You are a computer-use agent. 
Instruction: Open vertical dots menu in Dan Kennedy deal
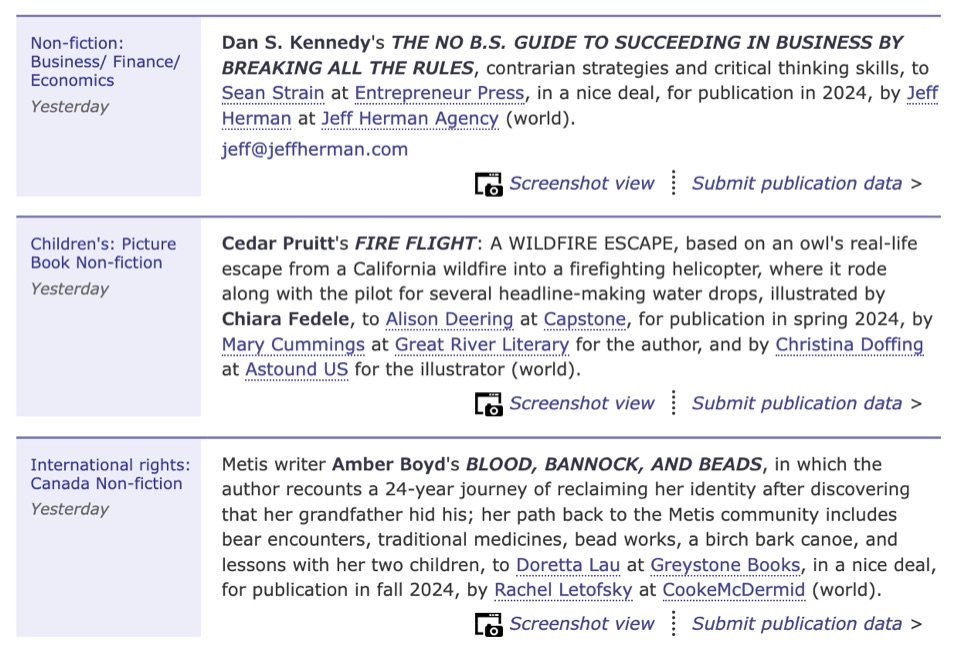(673, 183)
